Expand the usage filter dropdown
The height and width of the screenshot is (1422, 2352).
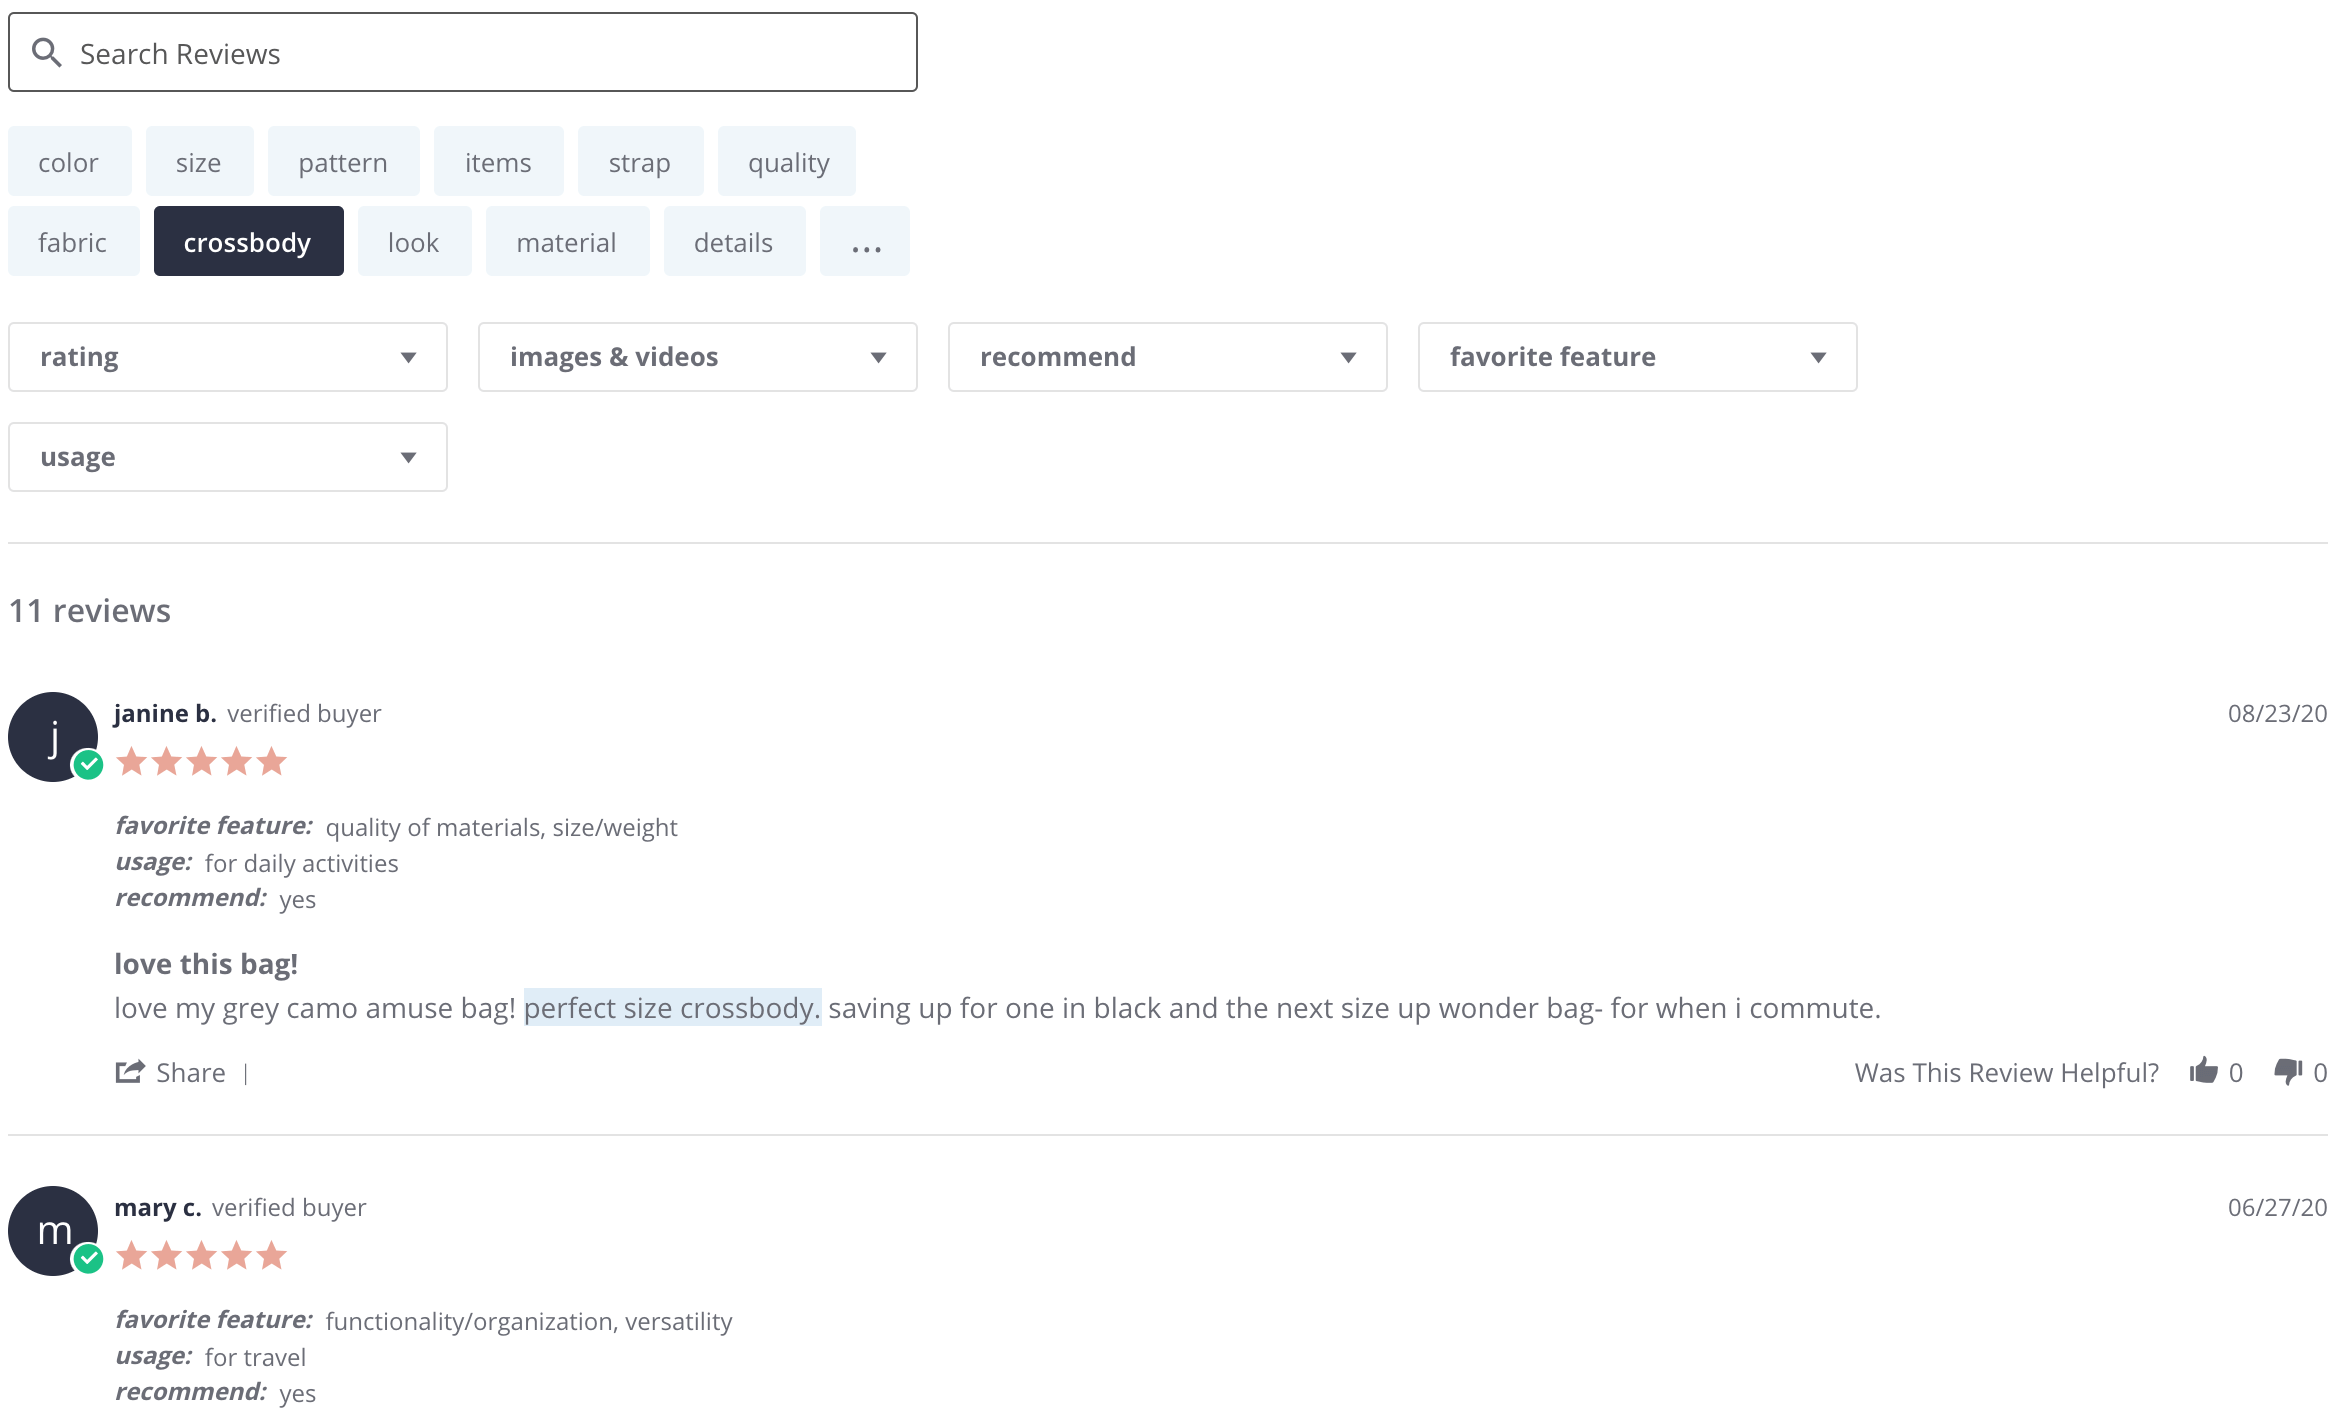coord(228,457)
